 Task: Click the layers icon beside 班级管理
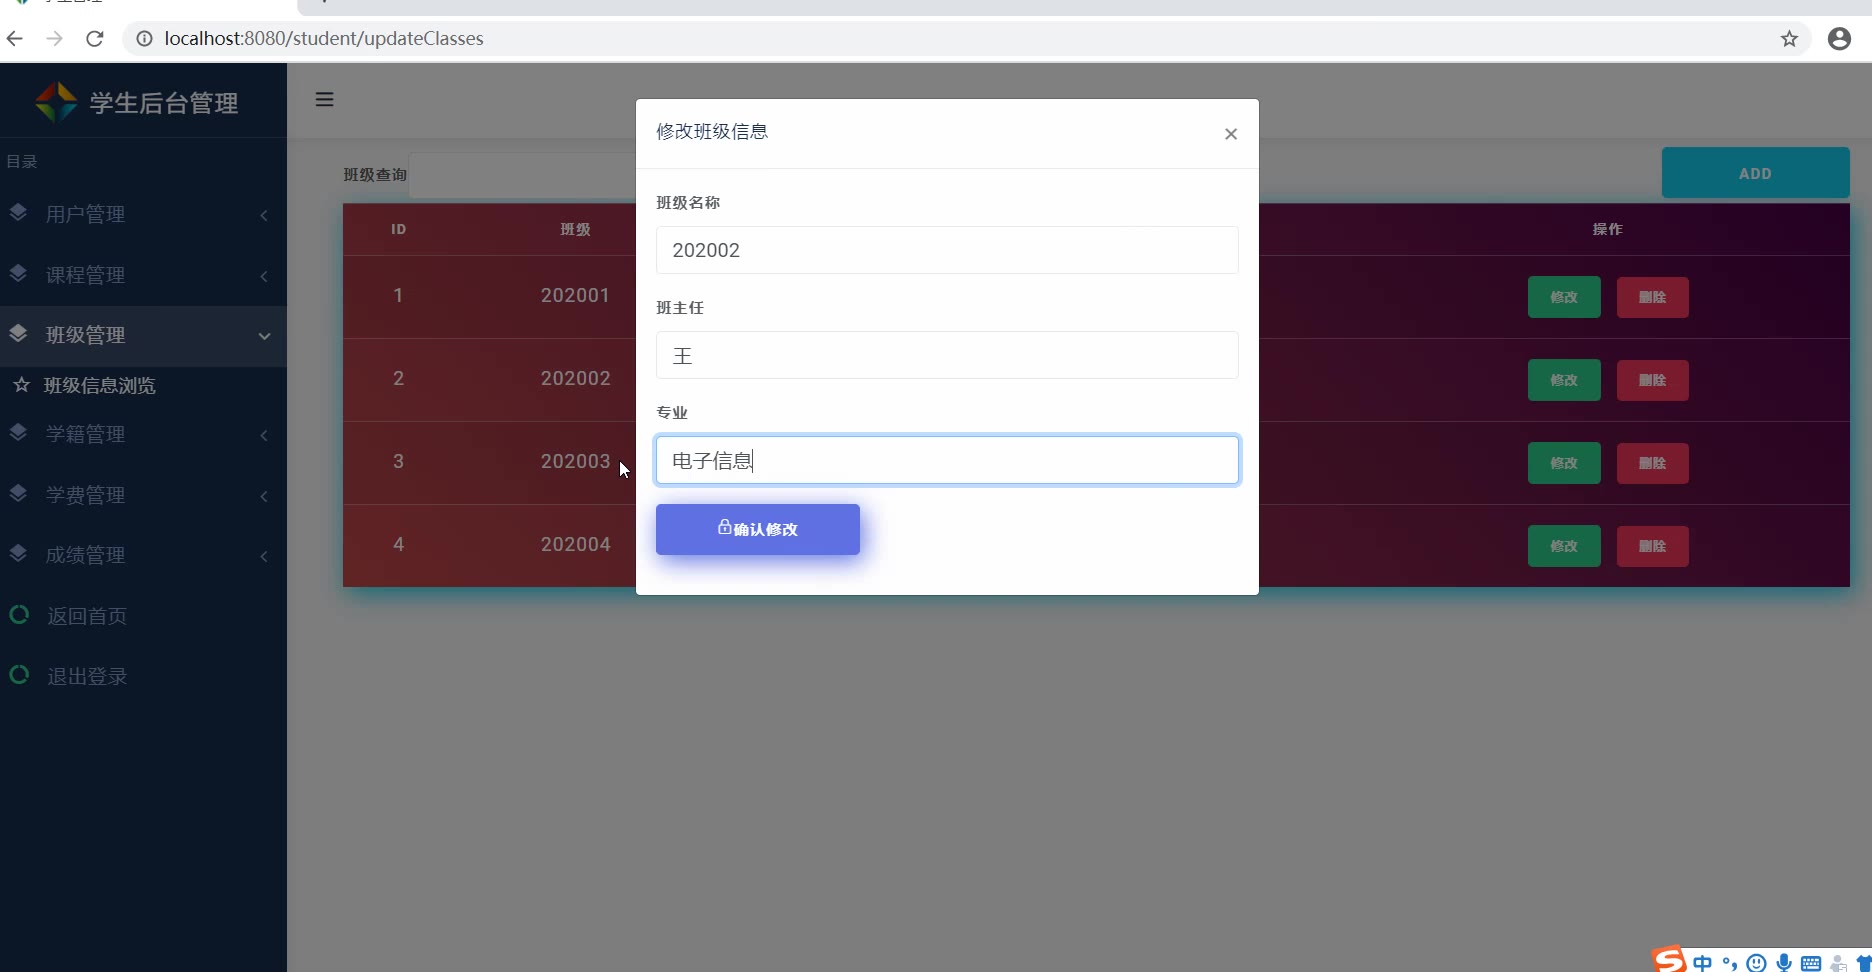[18, 333]
